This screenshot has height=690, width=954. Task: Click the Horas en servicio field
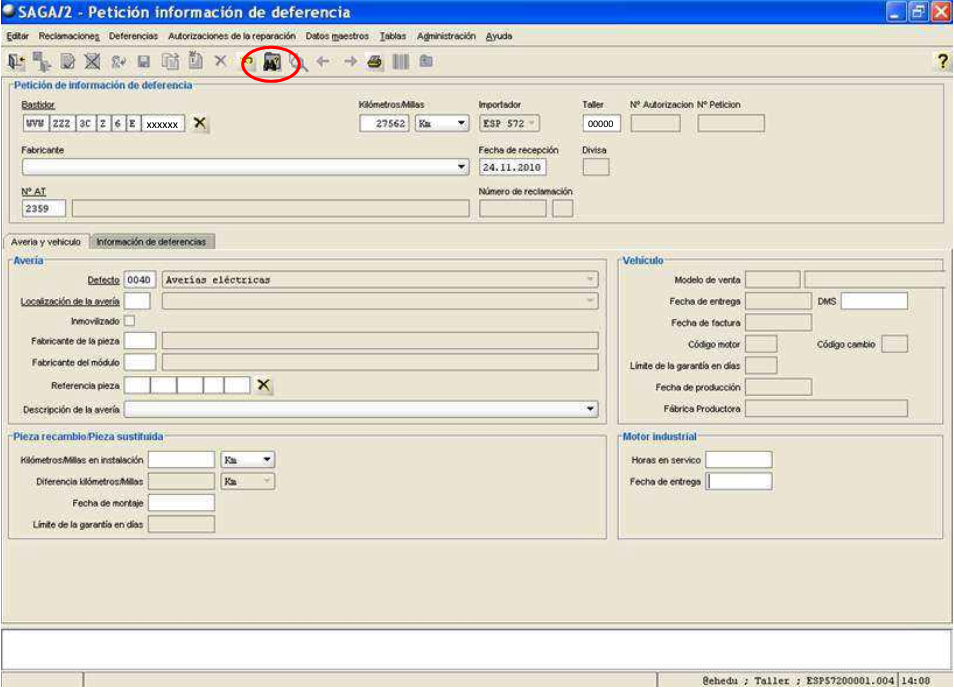click(739, 459)
